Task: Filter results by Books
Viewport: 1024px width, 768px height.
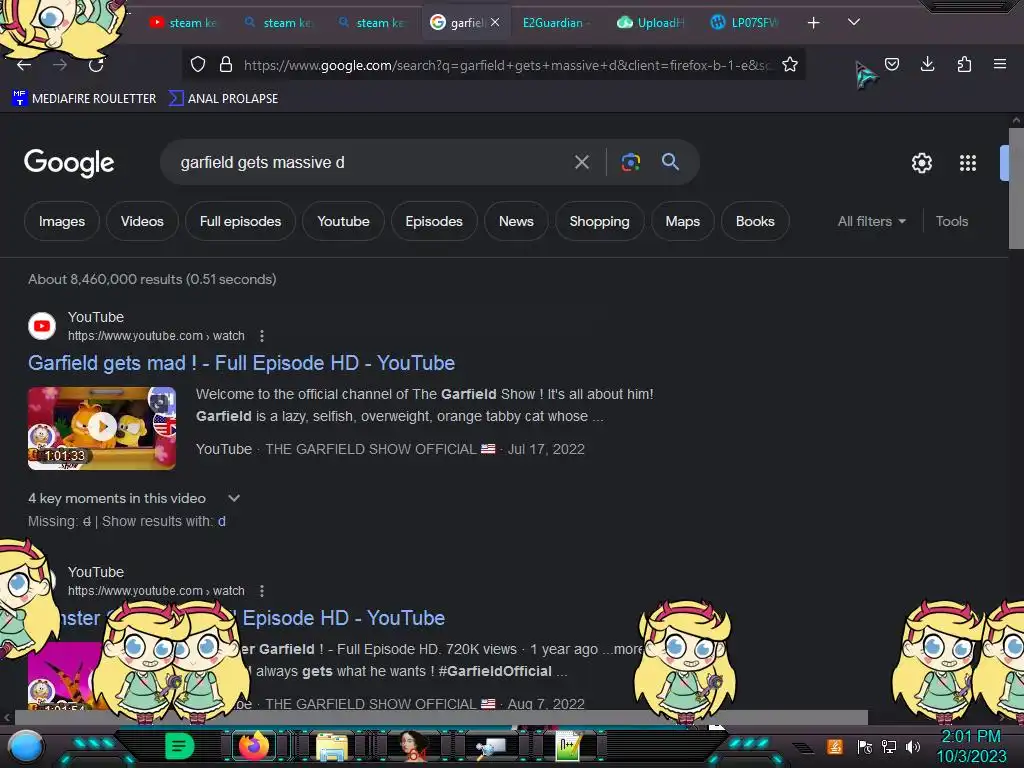Action: (755, 221)
